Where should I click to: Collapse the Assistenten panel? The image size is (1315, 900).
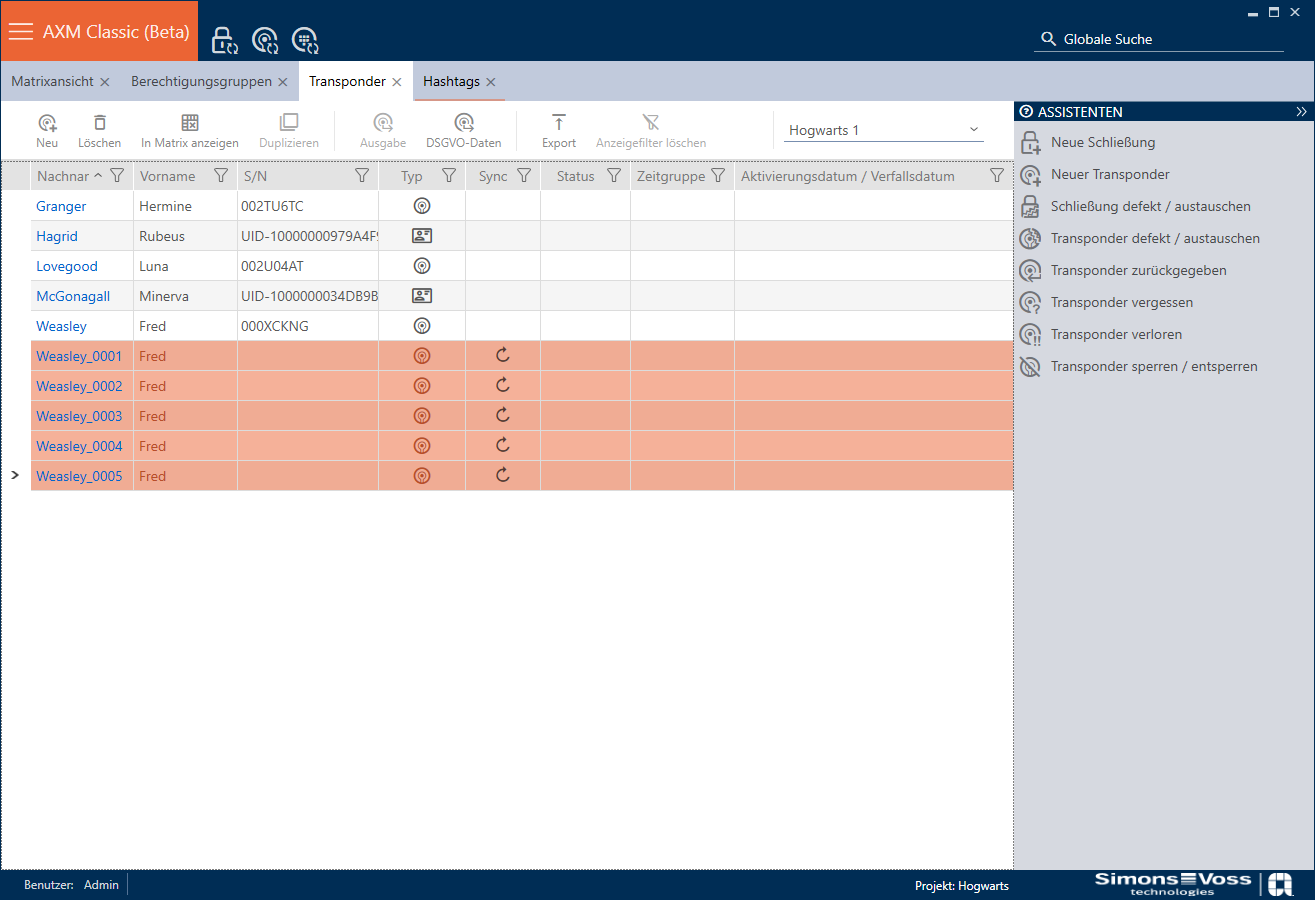click(x=1301, y=112)
